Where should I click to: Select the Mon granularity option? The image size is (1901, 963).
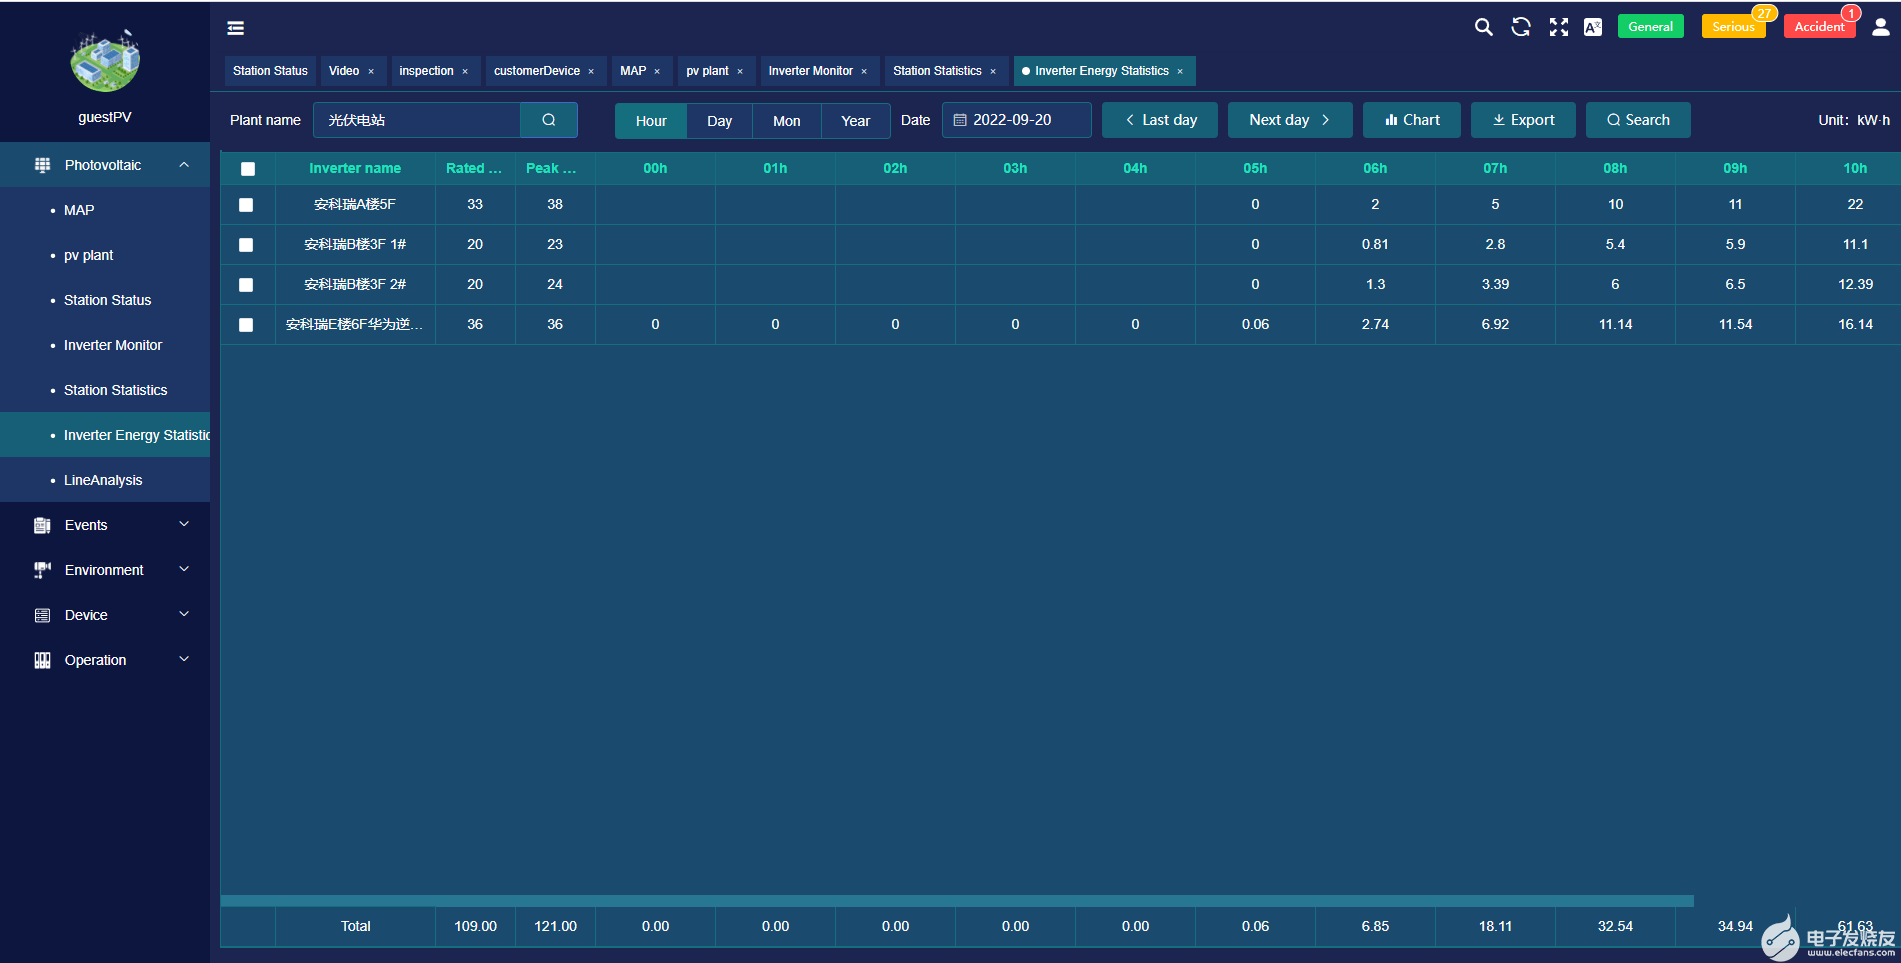tap(787, 121)
